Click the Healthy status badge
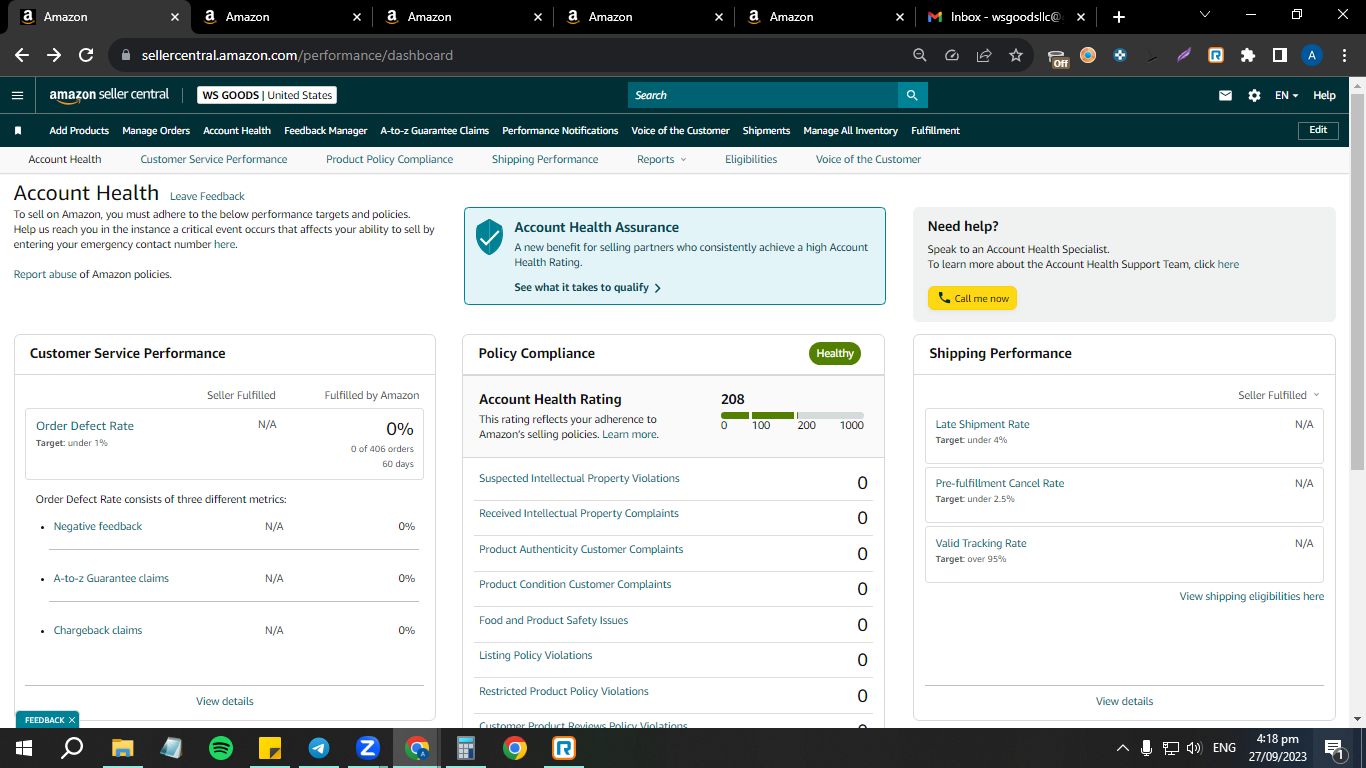Screen dimensions: 1366x768 835,353
